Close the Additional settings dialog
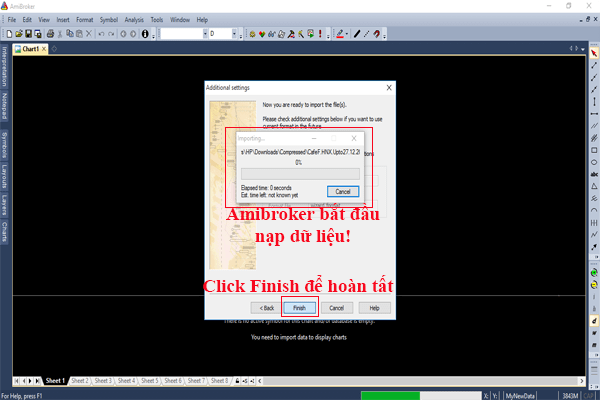Image resolution: width=600 pixels, height=400 pixels. tap(389, 88)
